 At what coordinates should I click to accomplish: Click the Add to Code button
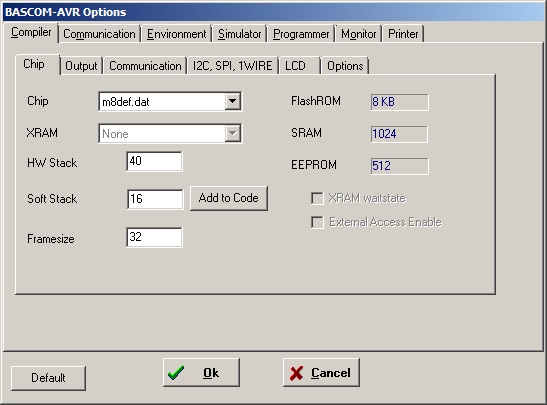[229, 198]
